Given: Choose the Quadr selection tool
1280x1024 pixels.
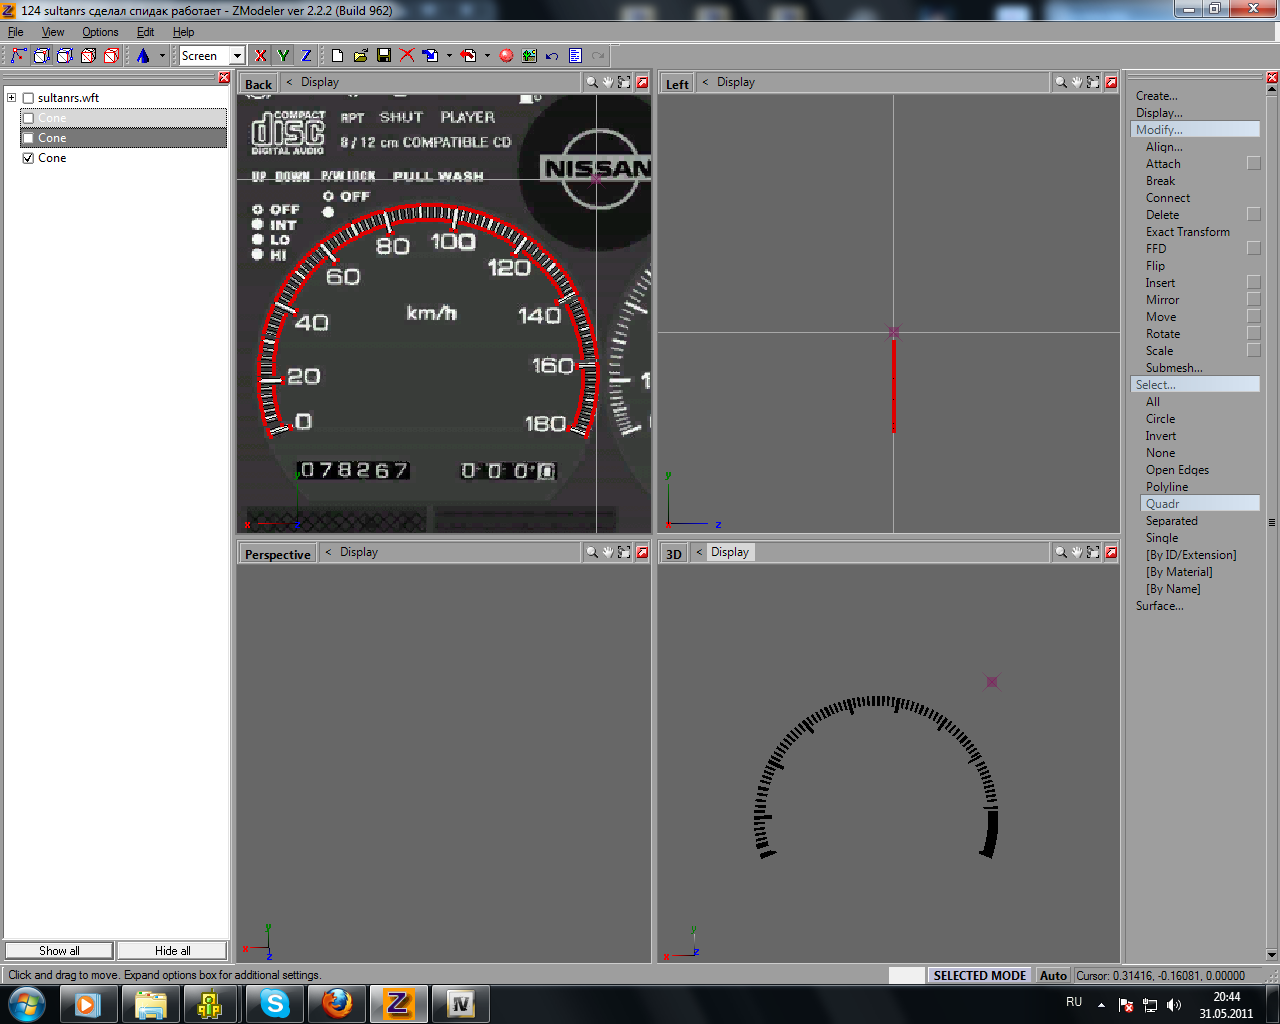Looking at the screenshot, I should pos(1200,504).
